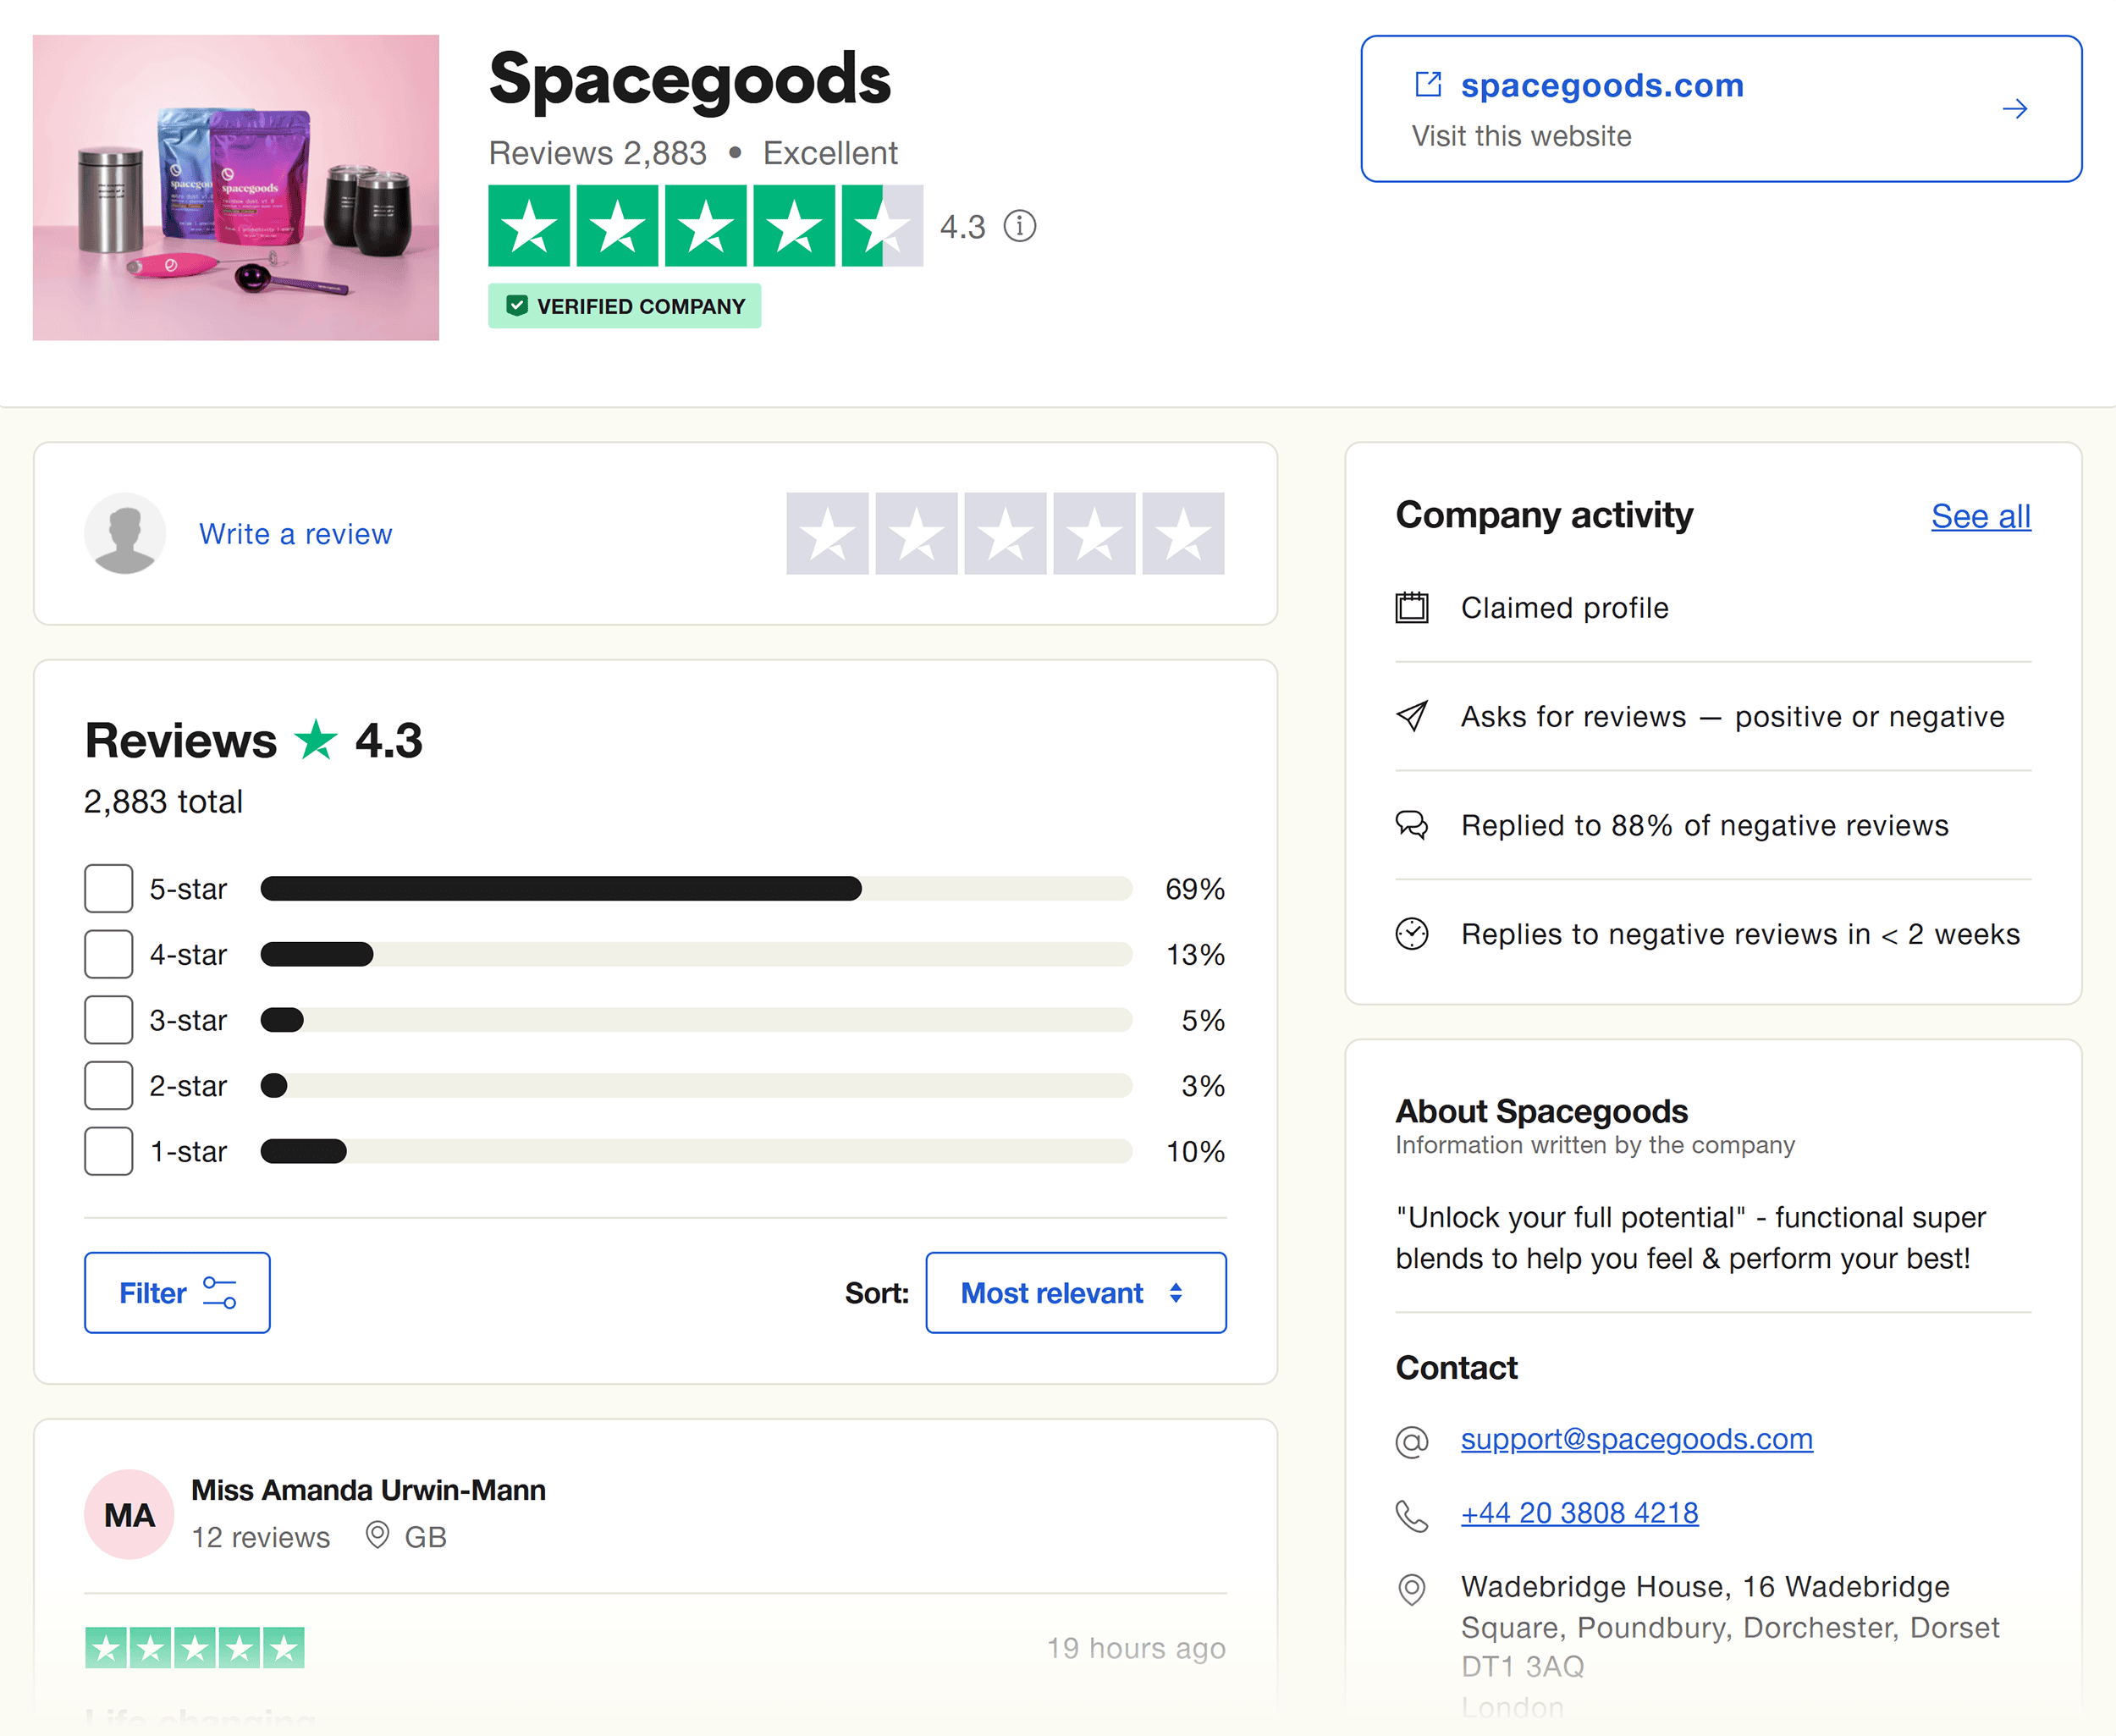Check the 1-star reviews filter
The image size is (2116, 1736).
point(108,1151)
